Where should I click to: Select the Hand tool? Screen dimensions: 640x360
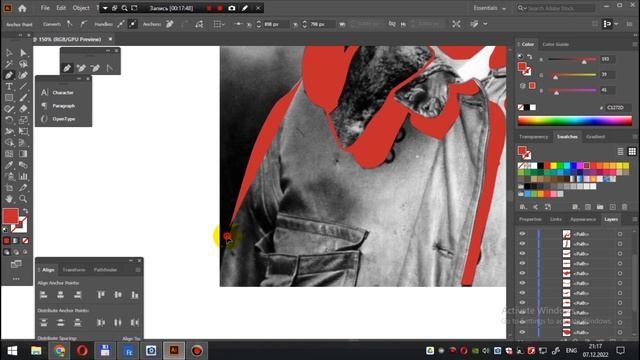point(9,199)
